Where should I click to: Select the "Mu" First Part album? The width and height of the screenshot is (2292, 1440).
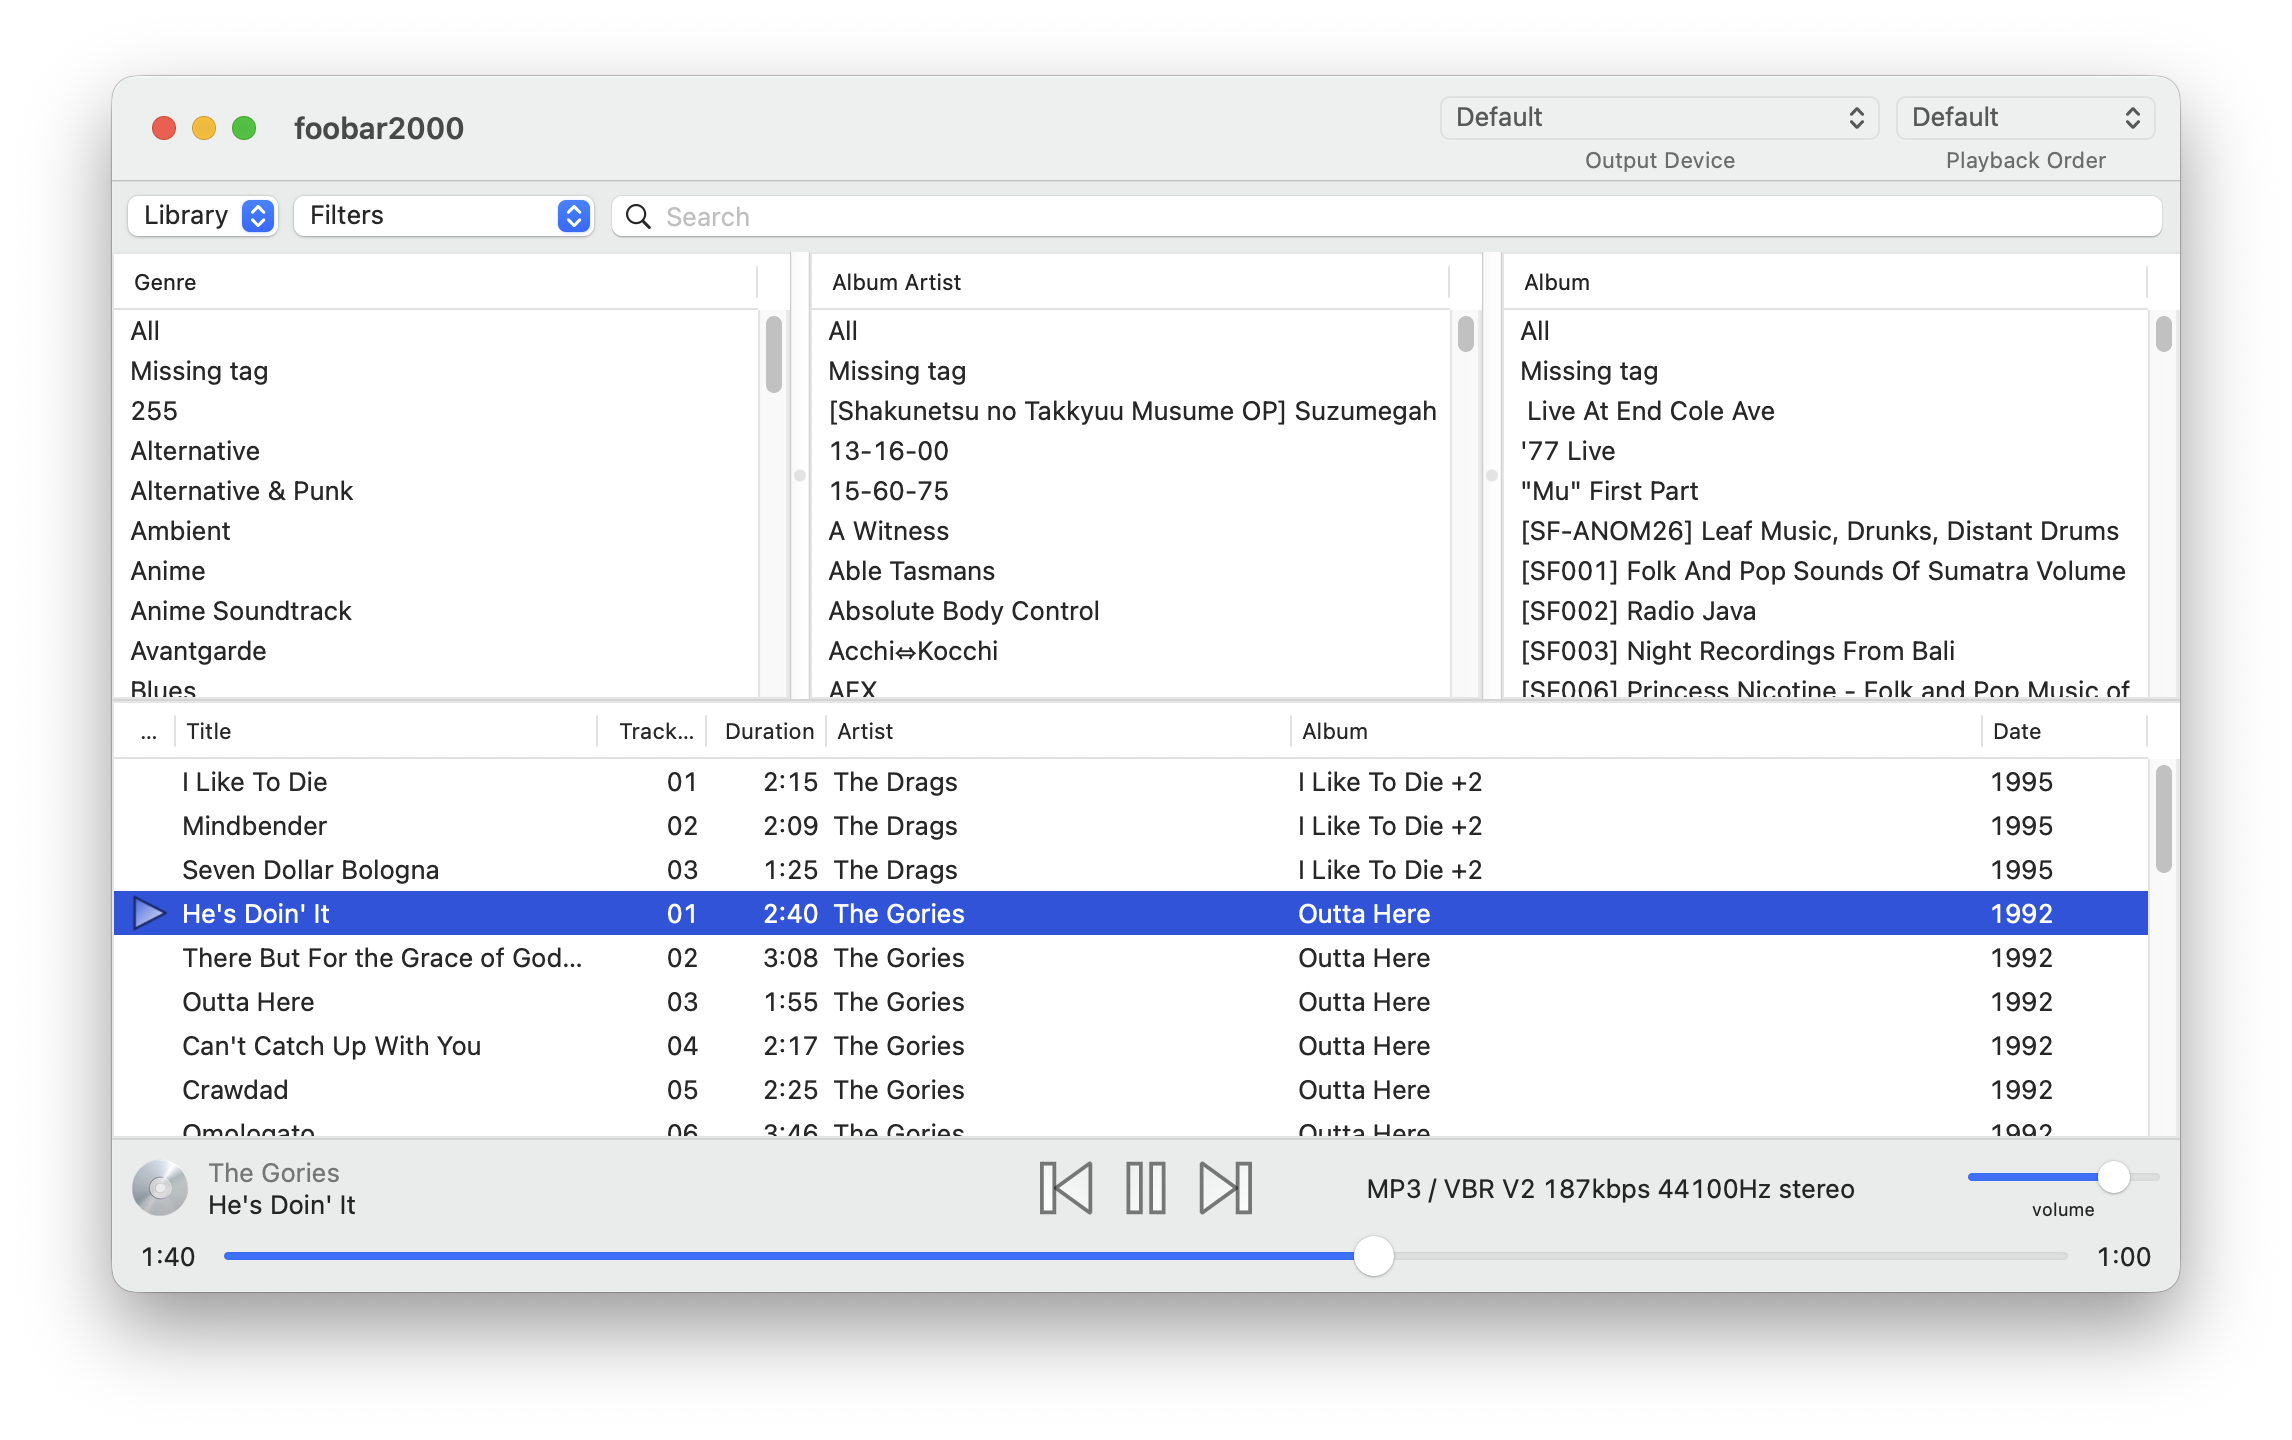[1826, 491]
